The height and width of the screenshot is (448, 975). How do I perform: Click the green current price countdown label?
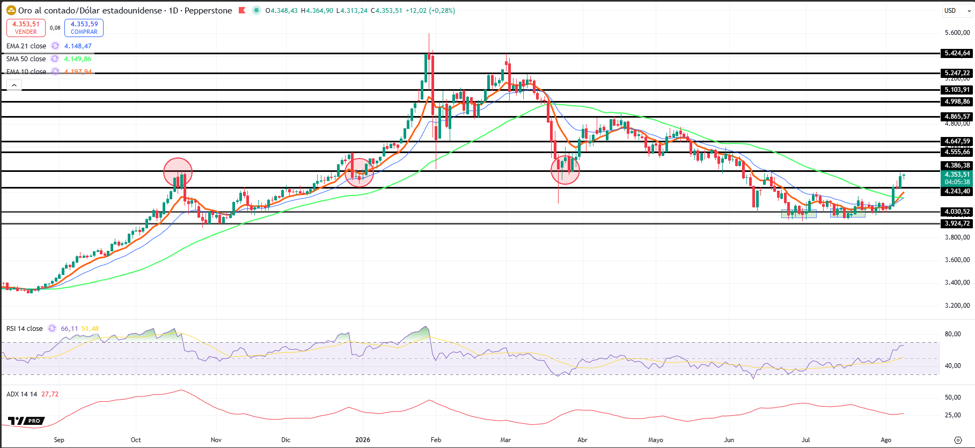(956, 179)
